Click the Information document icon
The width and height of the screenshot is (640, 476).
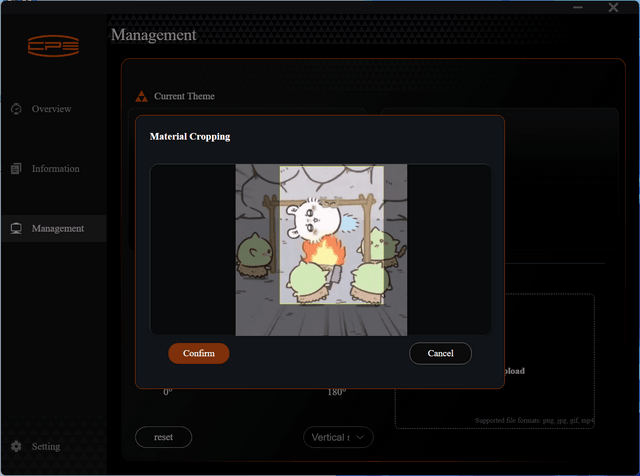click(x=16, y=169)
